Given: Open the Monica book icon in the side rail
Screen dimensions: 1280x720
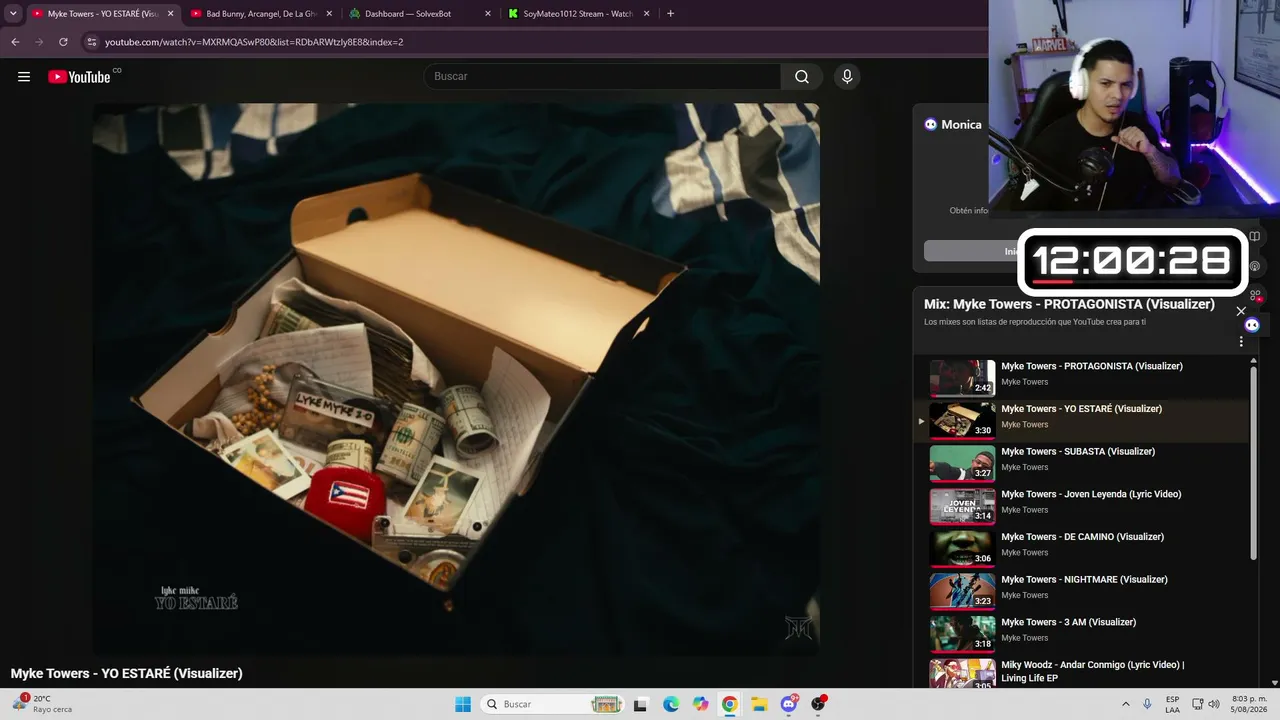Looking at the screenshot, I should pos(1255,237).
